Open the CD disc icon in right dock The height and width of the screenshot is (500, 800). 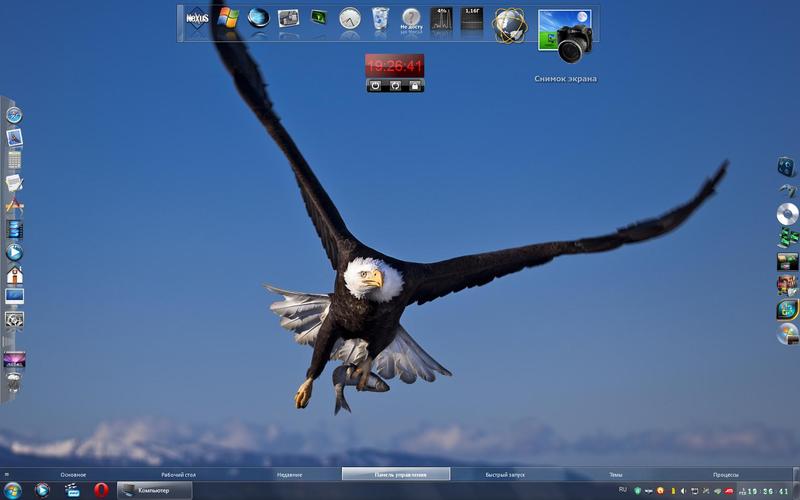click(x=787, y=214)
